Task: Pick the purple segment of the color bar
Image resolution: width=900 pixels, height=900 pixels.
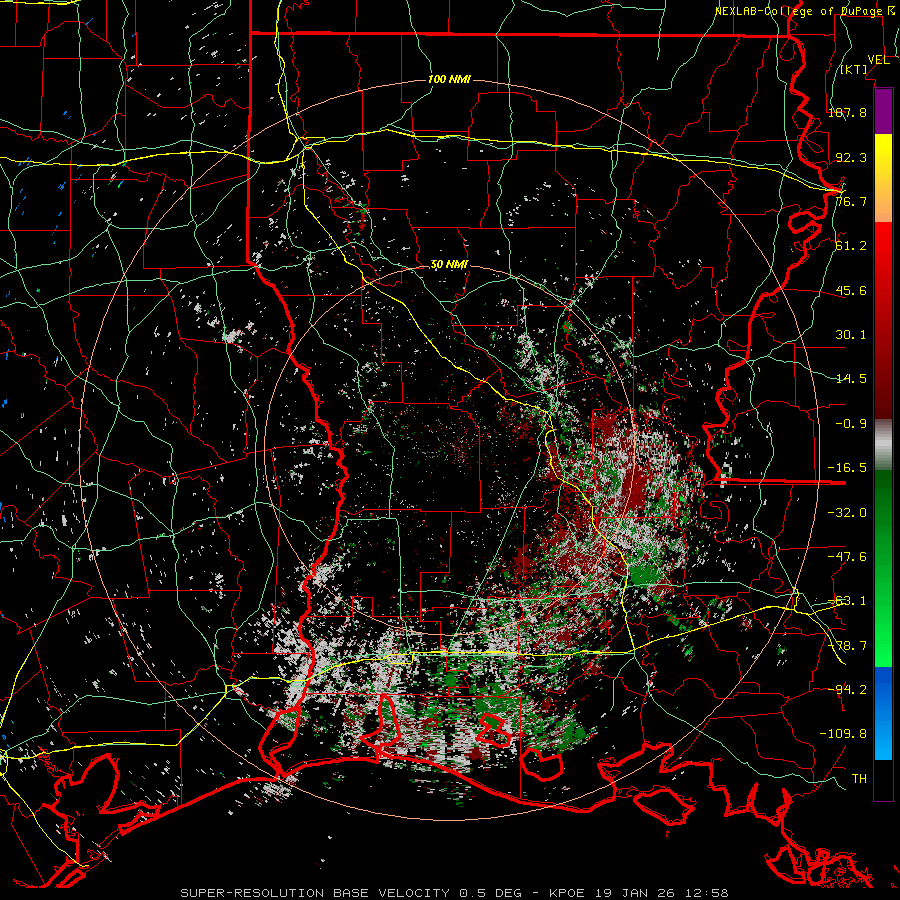Action: (x=883, y=111)
